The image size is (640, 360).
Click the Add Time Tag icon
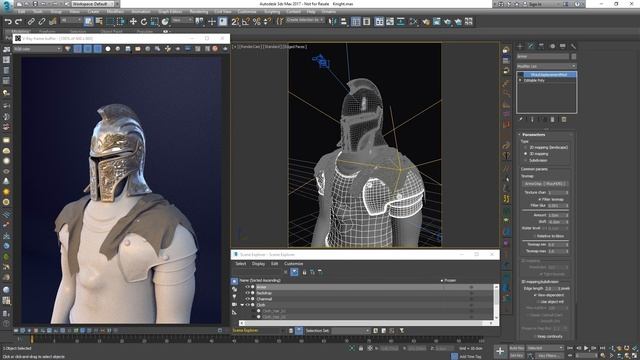point(454,356)
